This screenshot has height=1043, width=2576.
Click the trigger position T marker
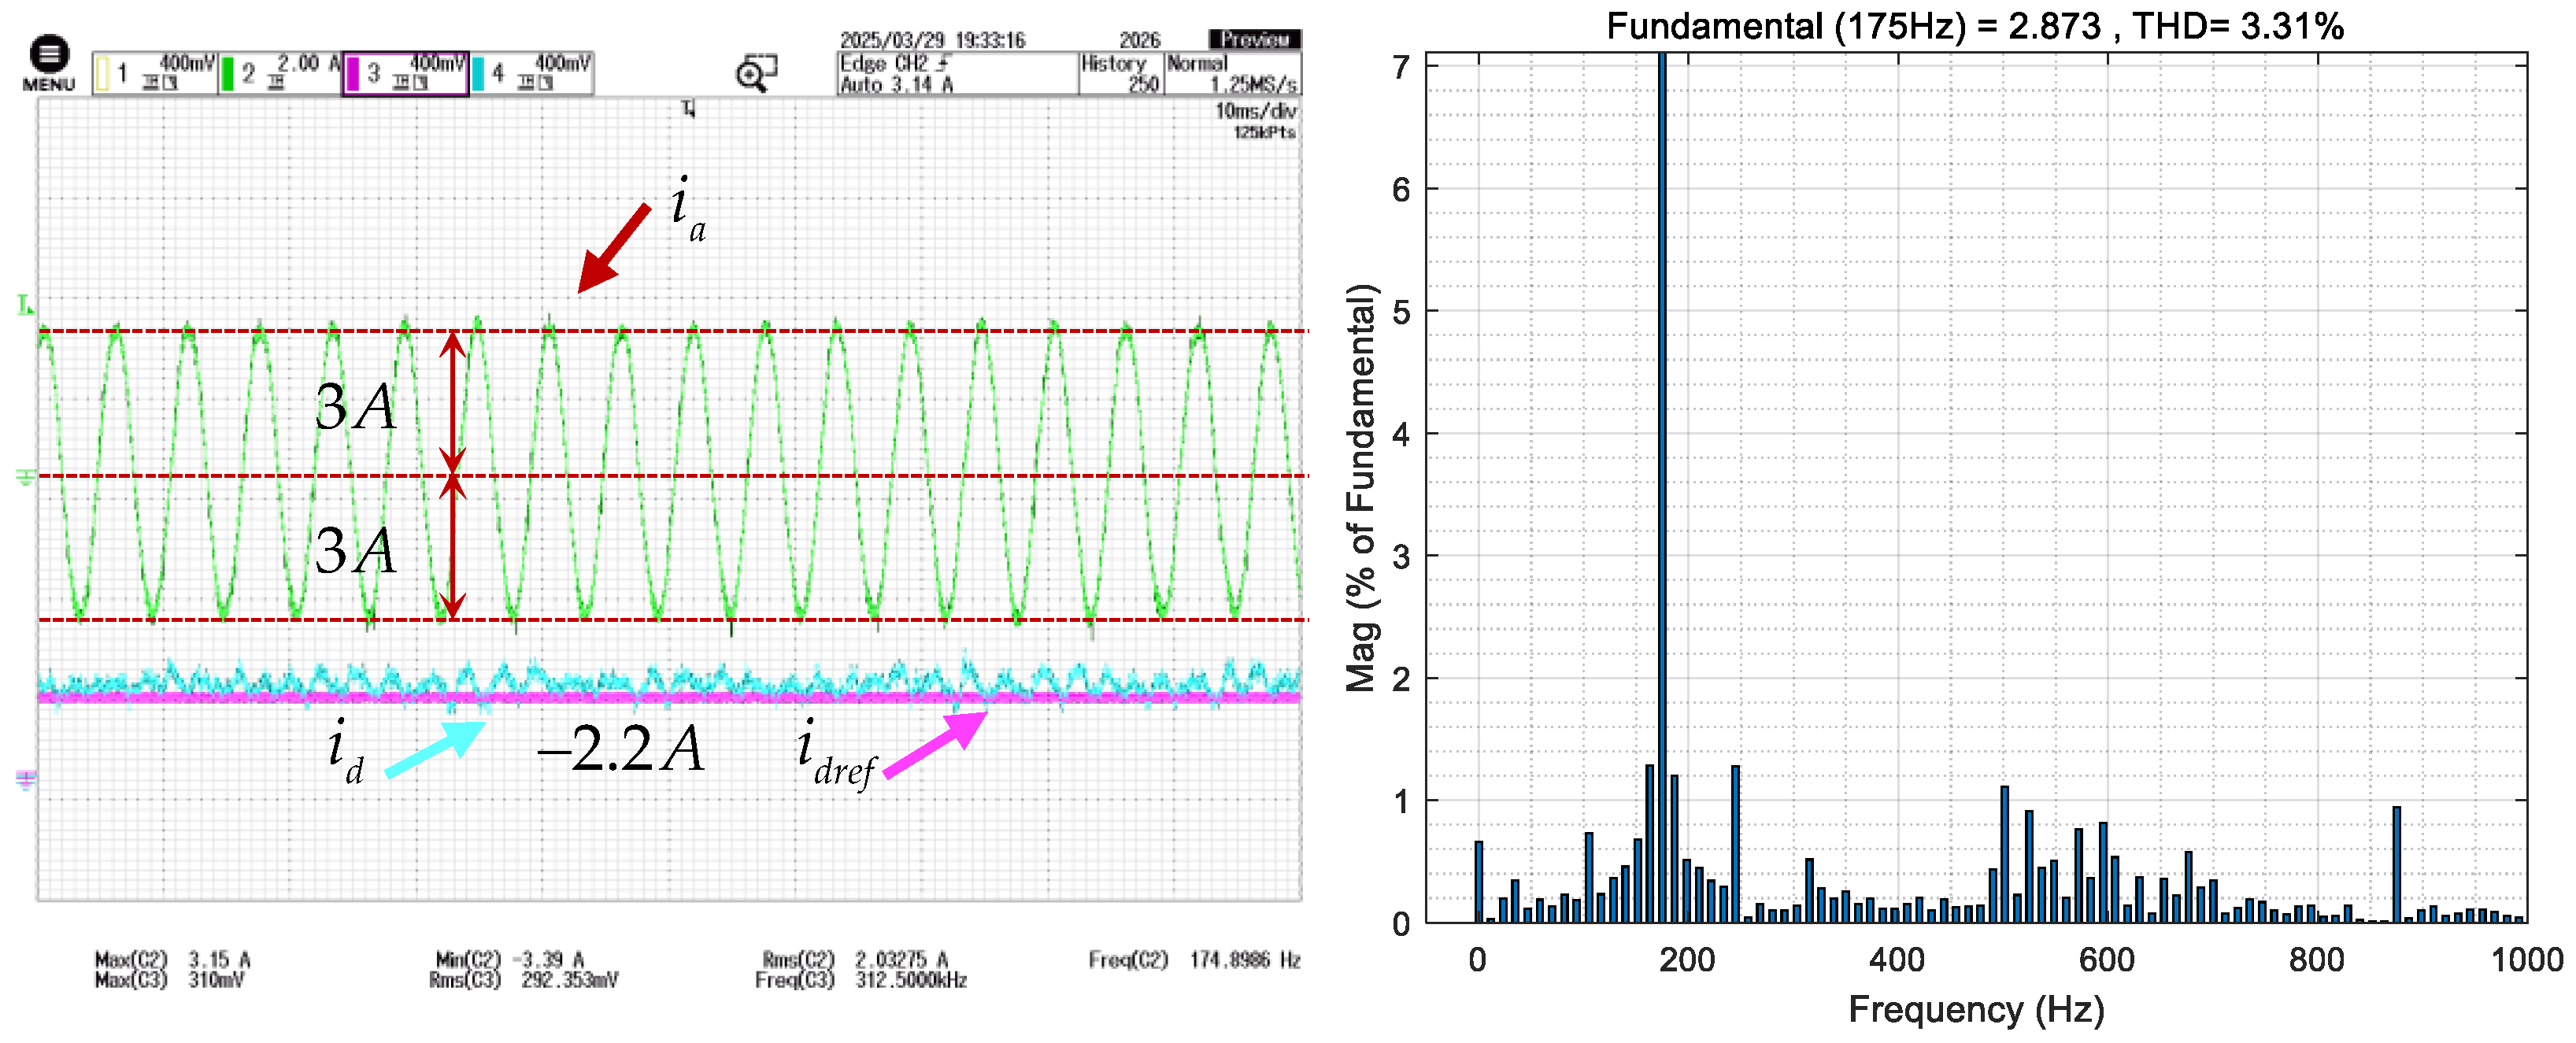pos(688,108)
